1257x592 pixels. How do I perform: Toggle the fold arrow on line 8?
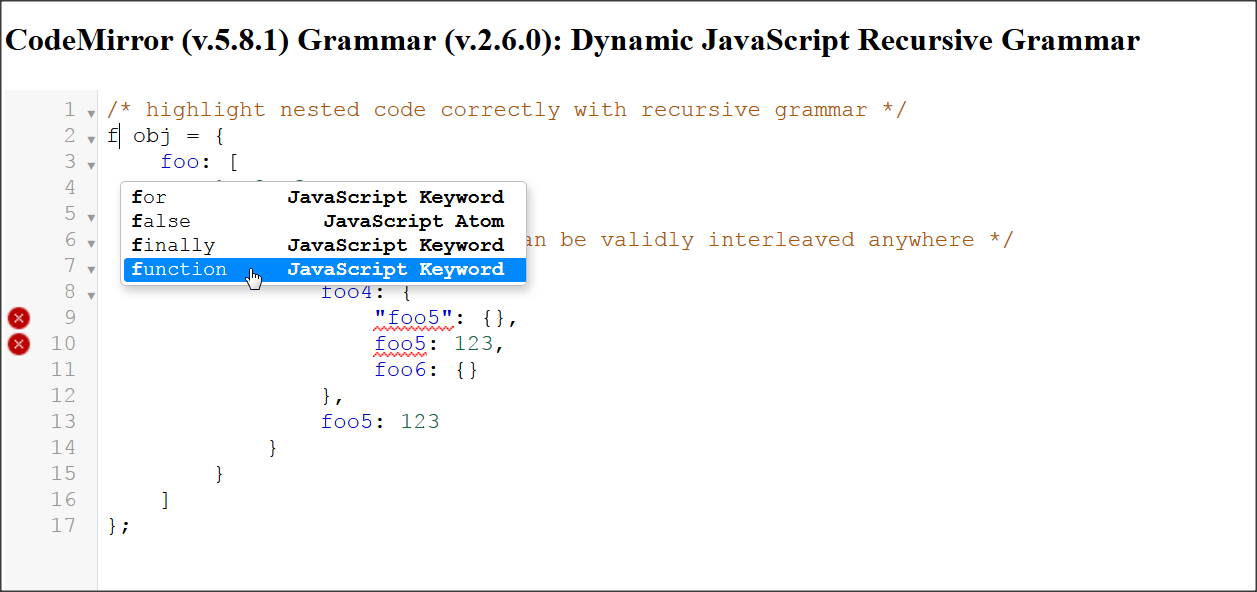[x=91, y=295]
